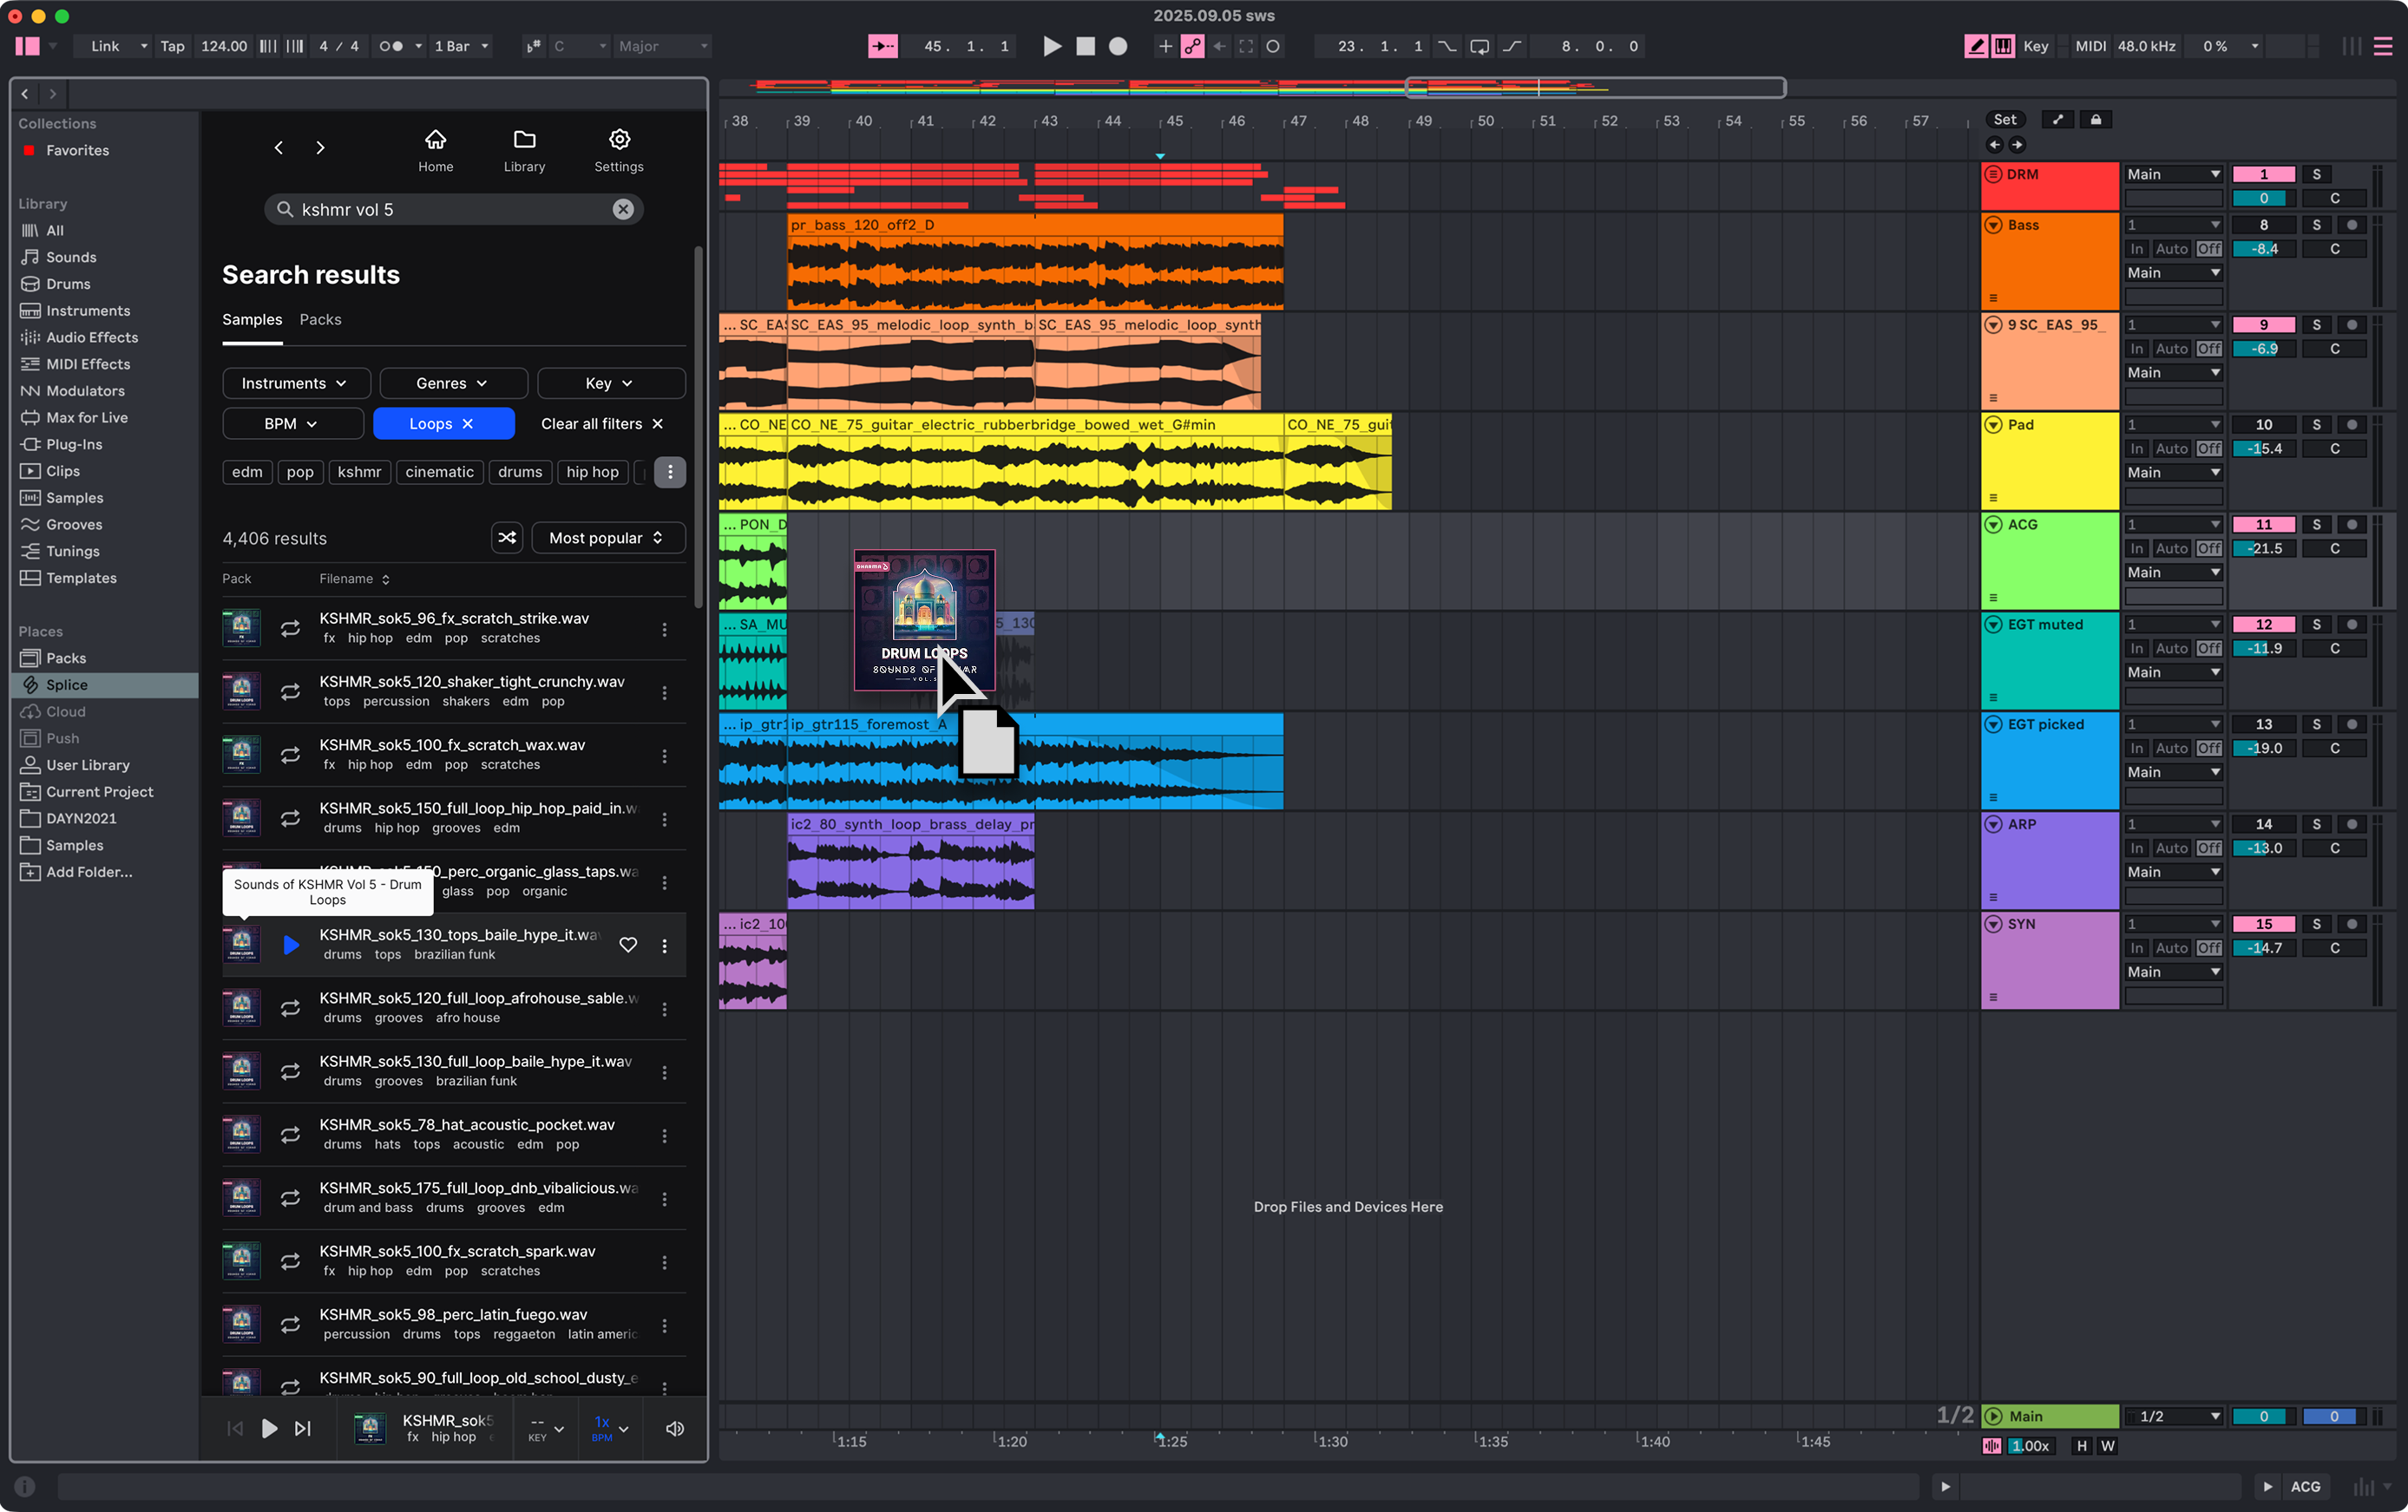
Task: Solo the Bass track
Action: click(x=2316, y=225)
